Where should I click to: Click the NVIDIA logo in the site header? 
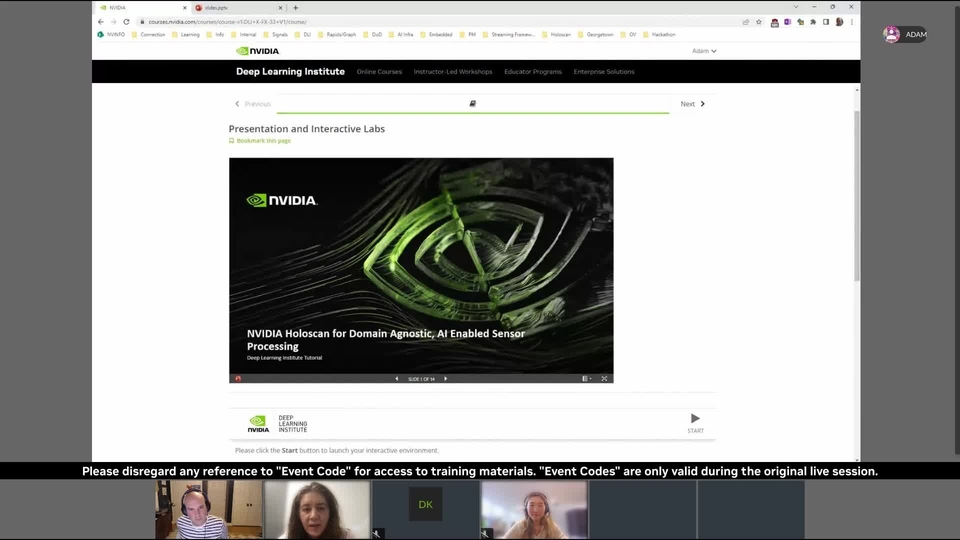pos(258,51)
